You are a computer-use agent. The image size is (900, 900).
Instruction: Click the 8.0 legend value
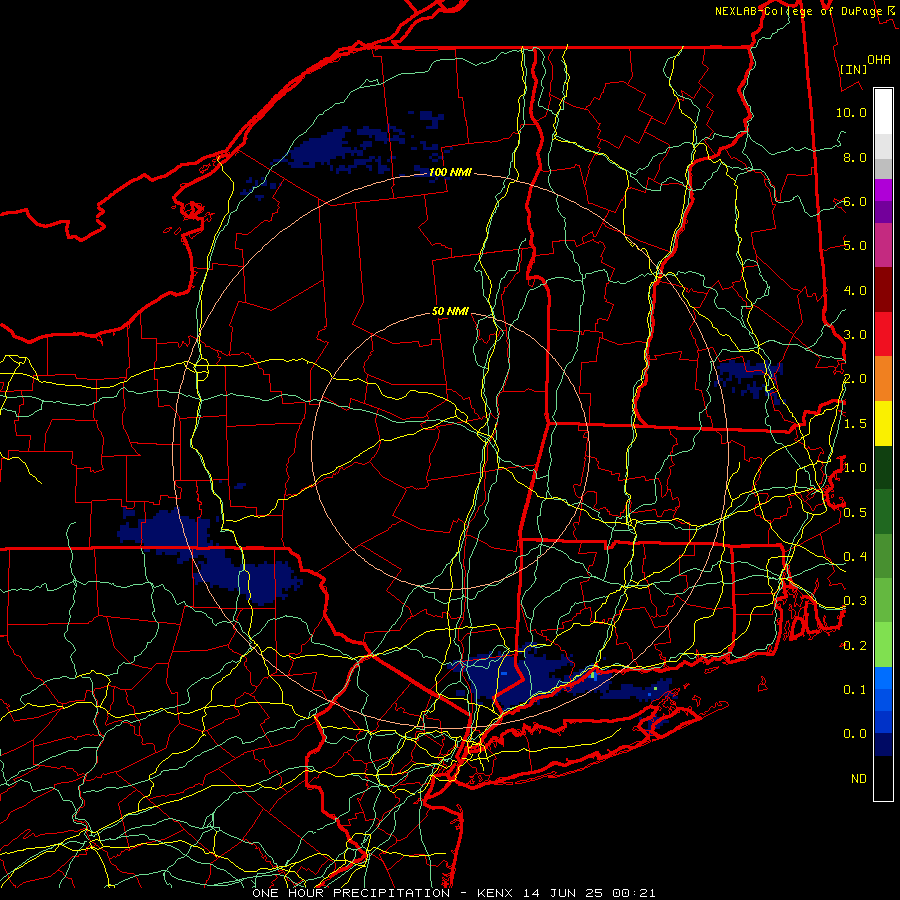click(x=855, y=157)
